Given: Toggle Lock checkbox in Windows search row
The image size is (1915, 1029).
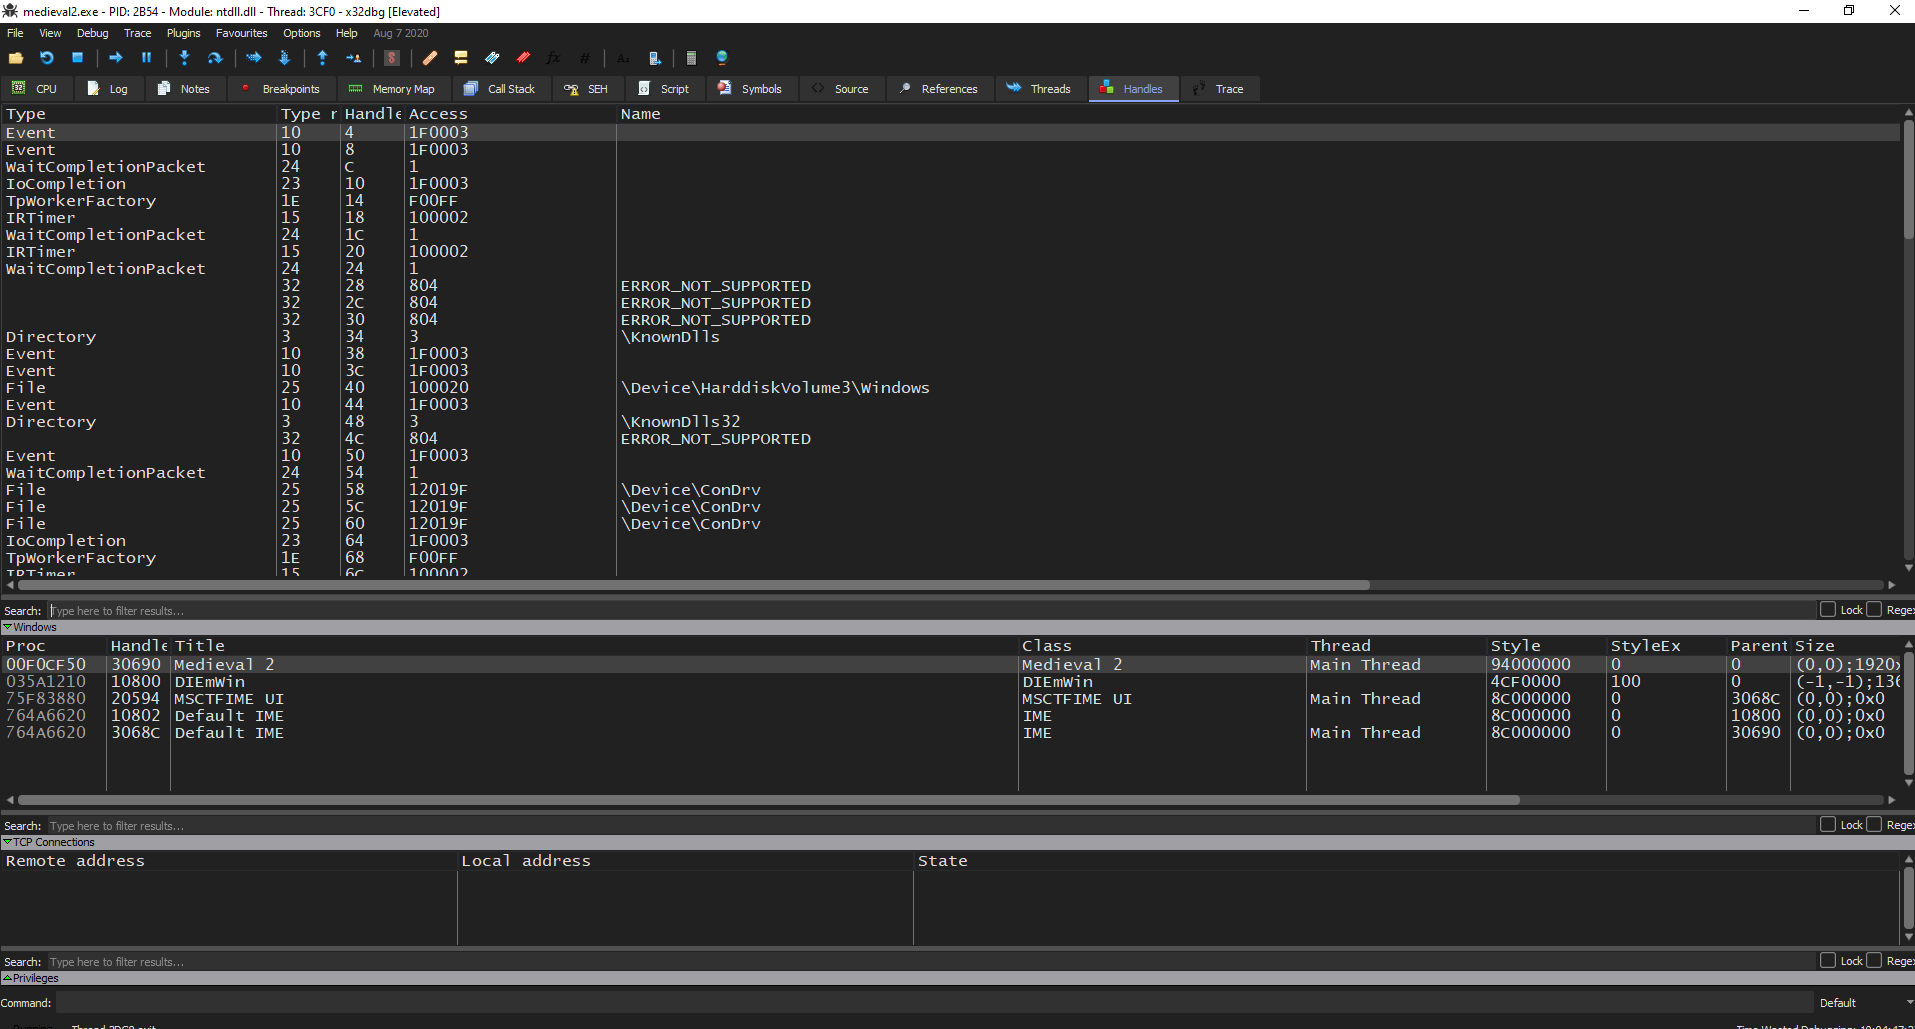Looking at the screenshot, I should tap(1828, 825).
